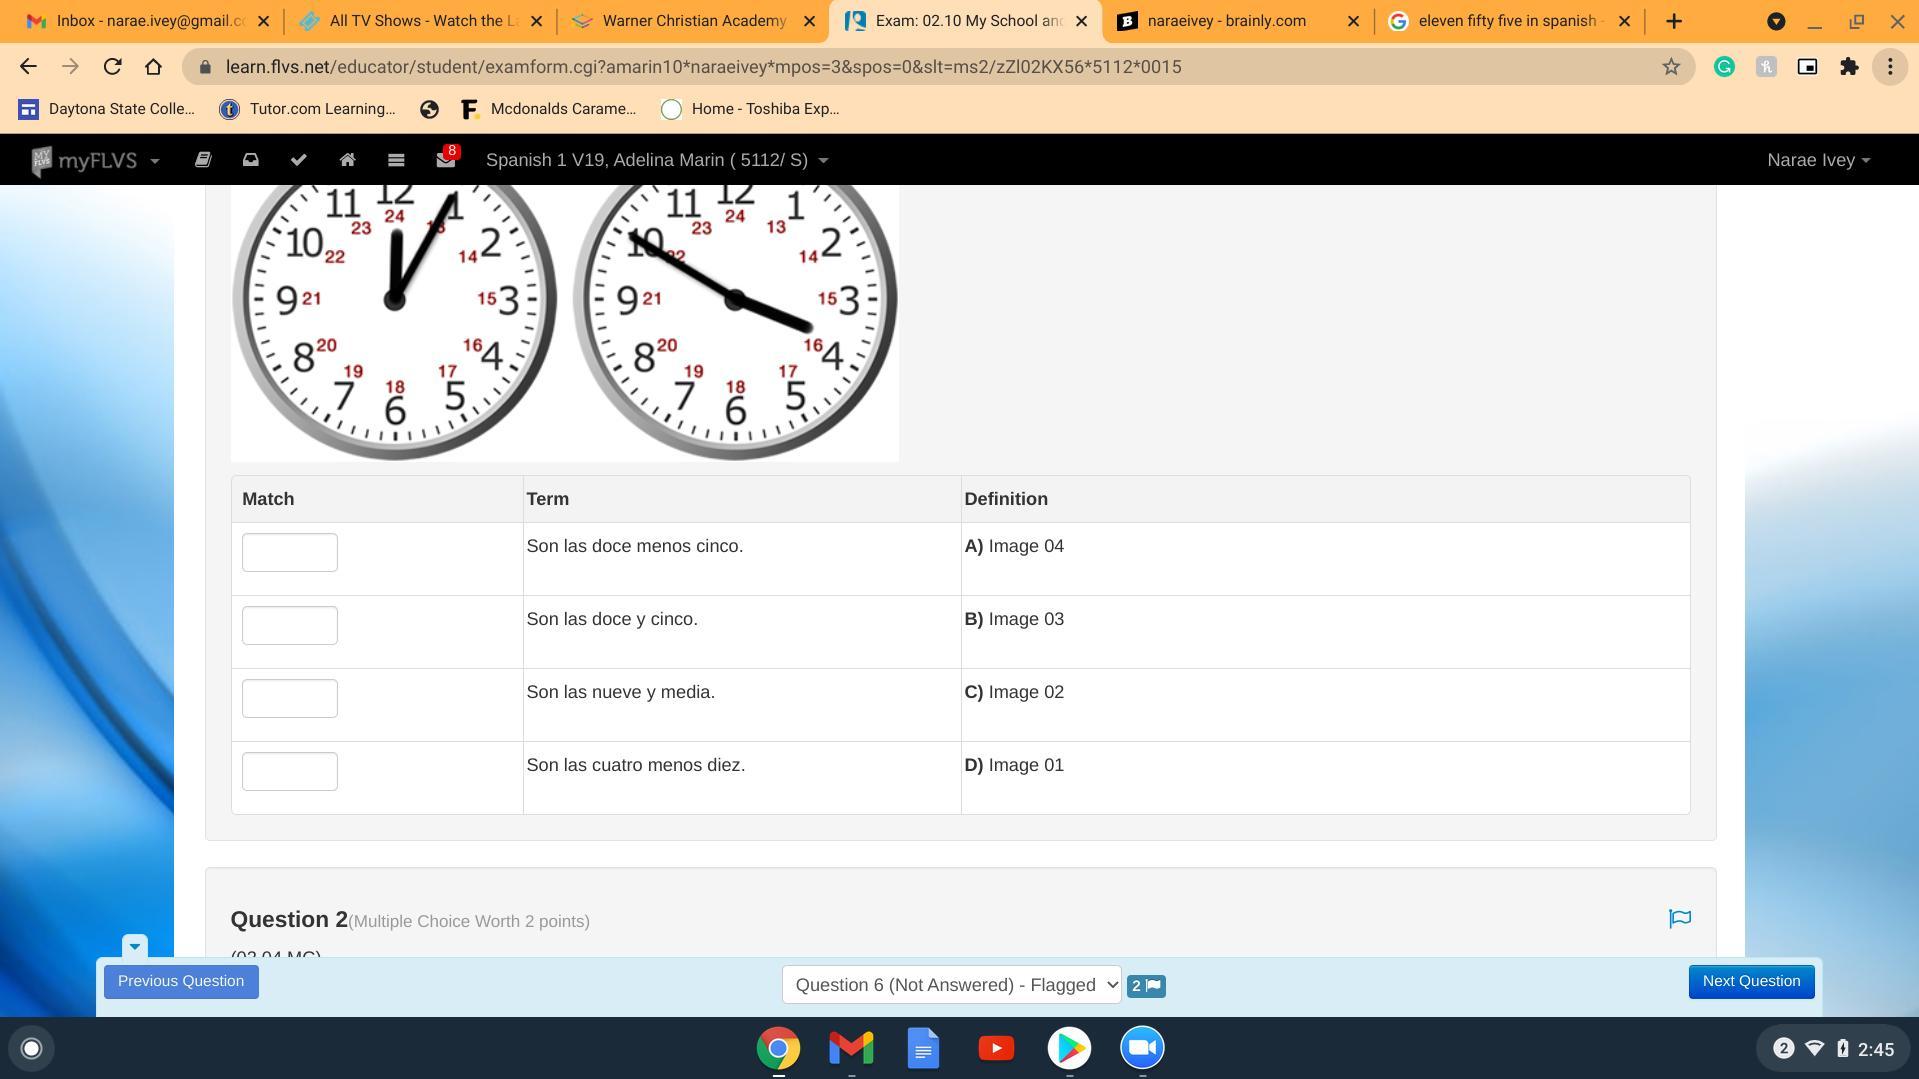Click the browser forward arrow
Viewport: 1919px width, 1079px height.
click(70, 67)
